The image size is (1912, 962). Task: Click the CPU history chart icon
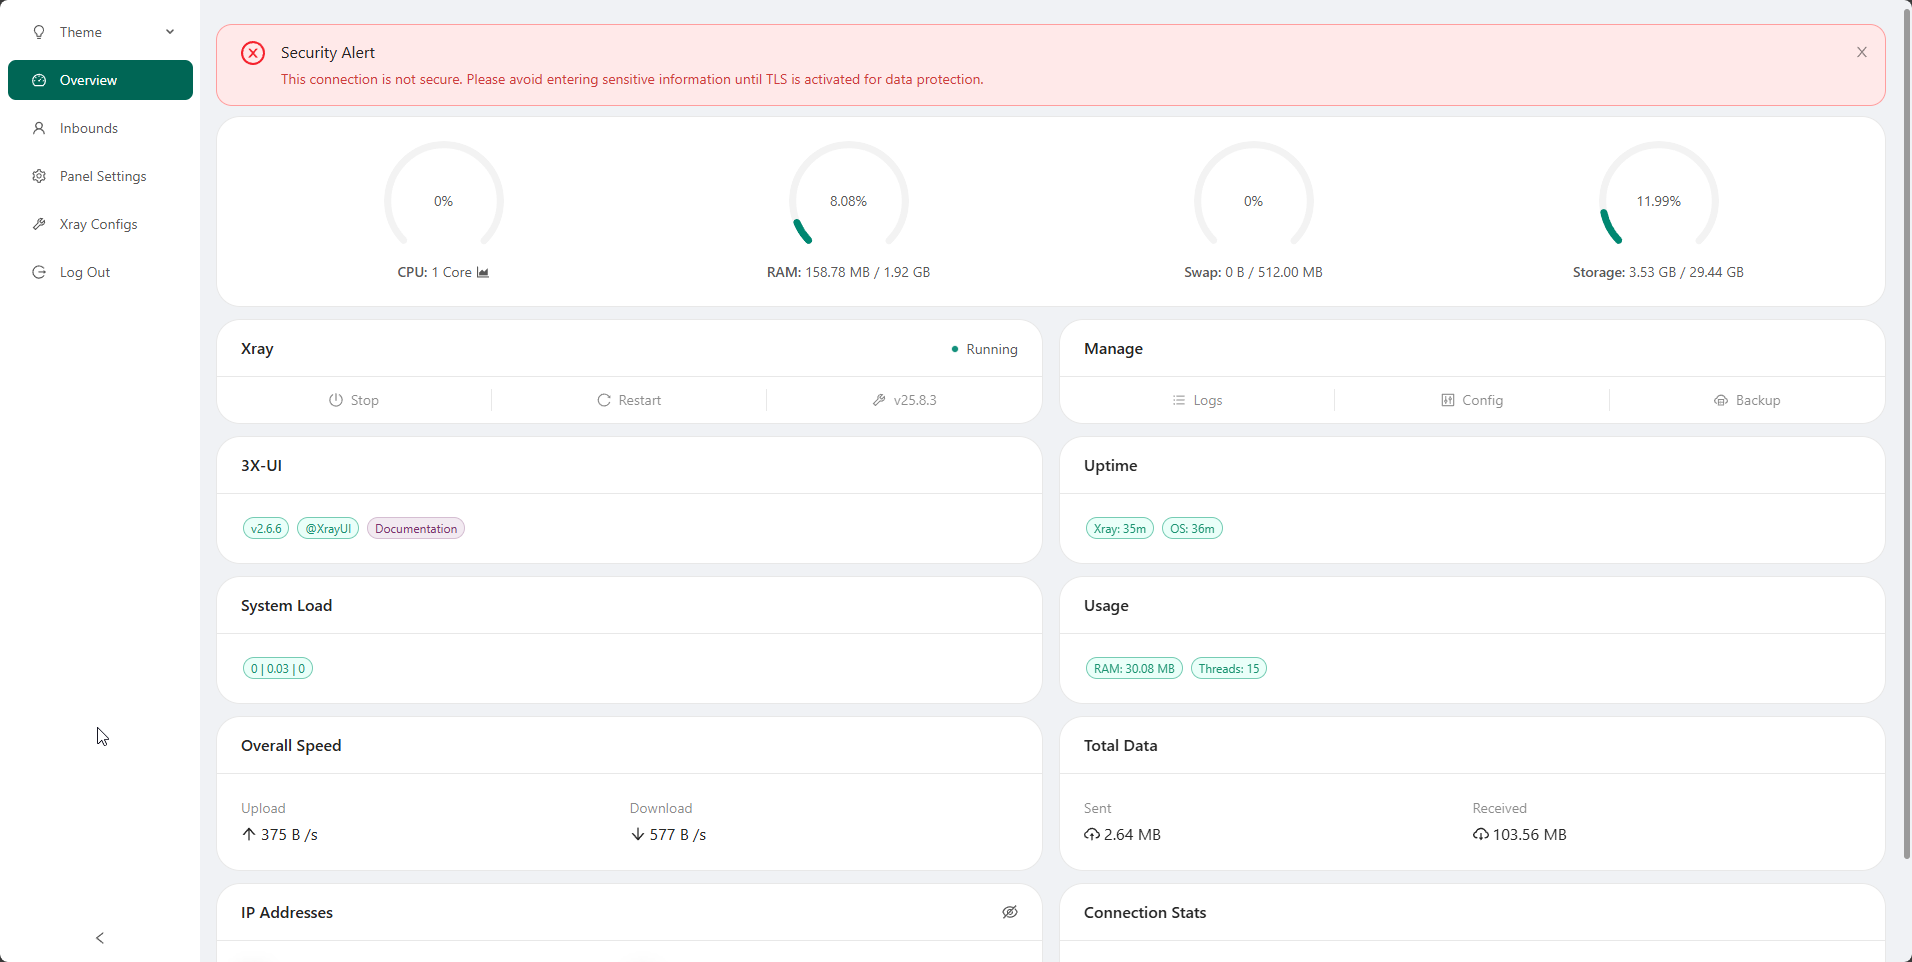tap(483, 272)
